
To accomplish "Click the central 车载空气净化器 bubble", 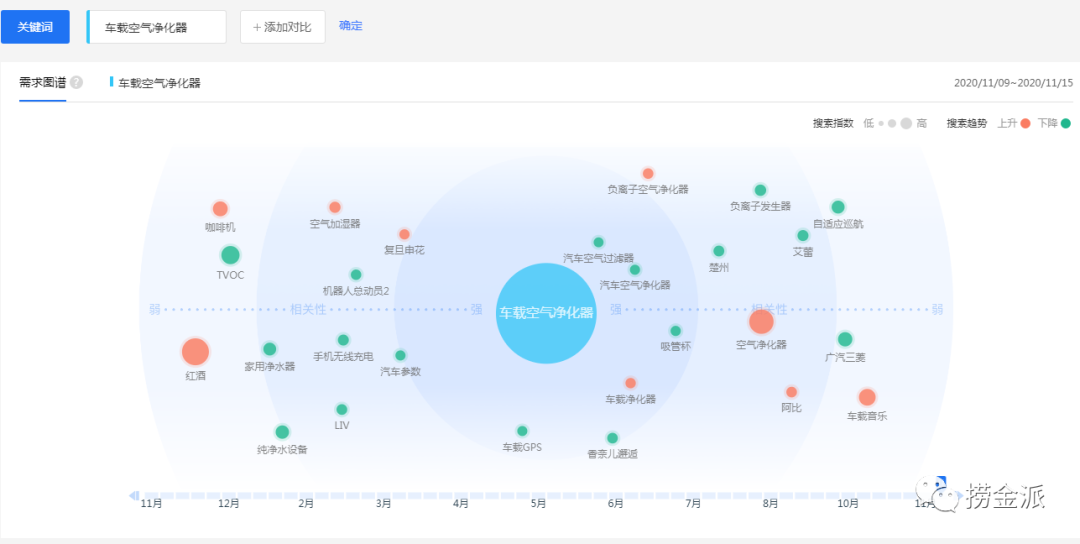I will [x=546, y=313].
